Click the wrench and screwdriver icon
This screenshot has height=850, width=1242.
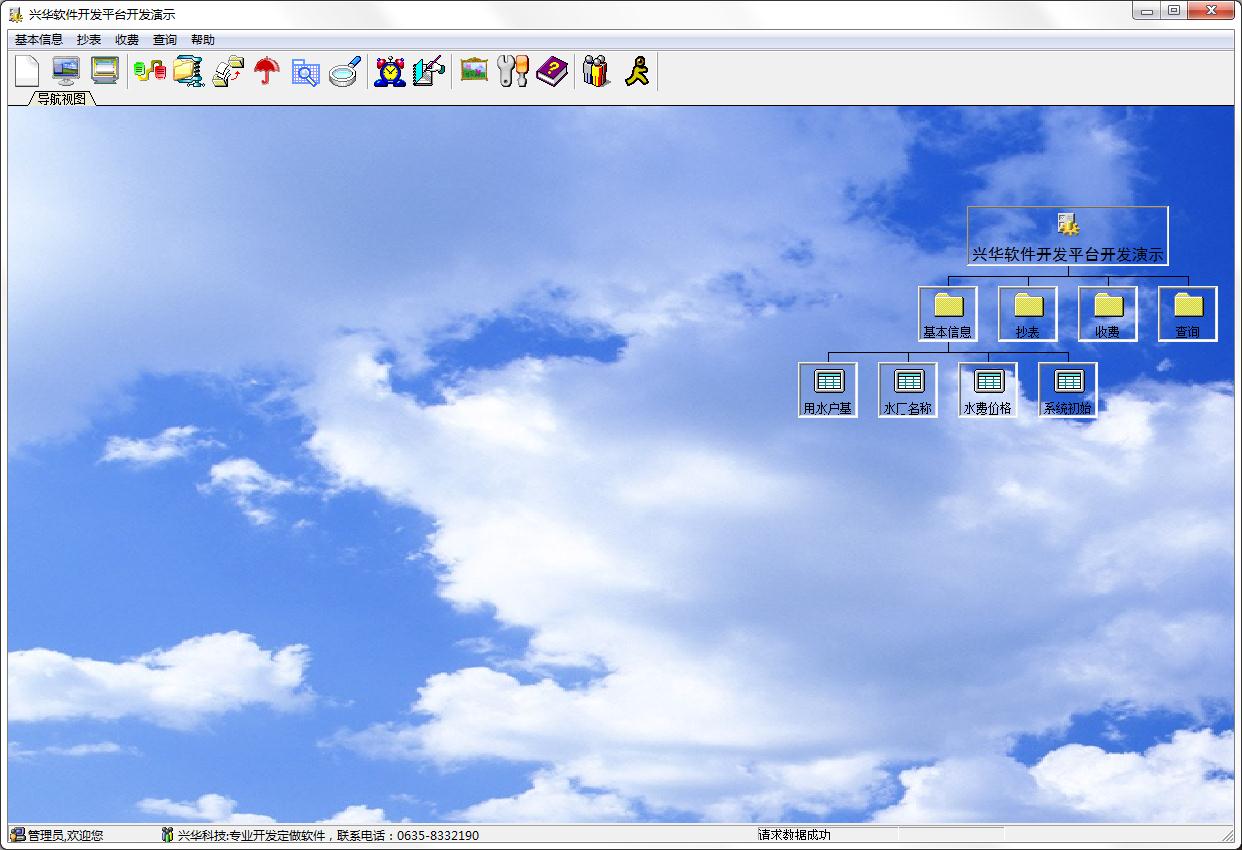pos(513,71)
